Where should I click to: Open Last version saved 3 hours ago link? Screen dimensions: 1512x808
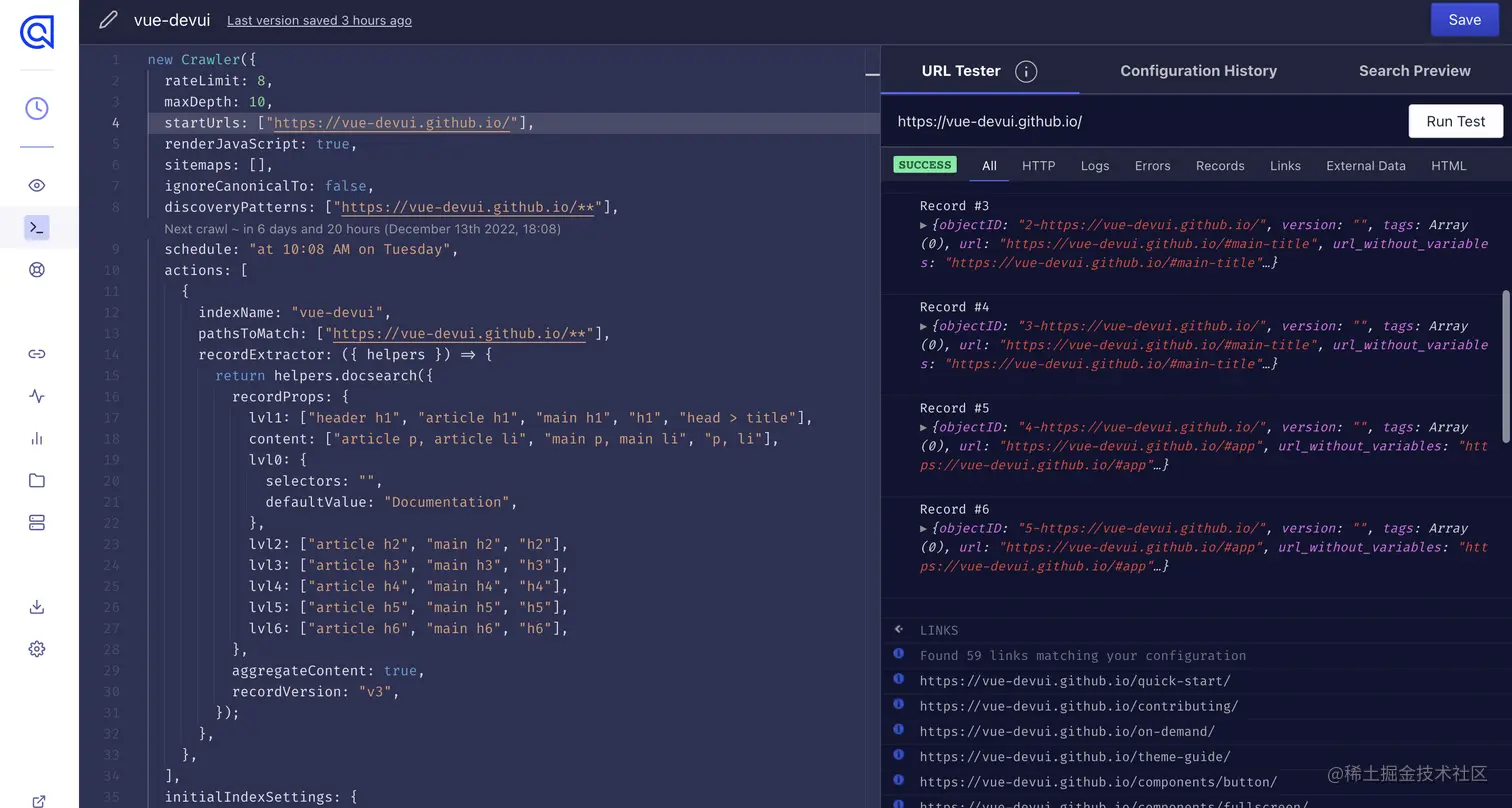tap(319, 20)
